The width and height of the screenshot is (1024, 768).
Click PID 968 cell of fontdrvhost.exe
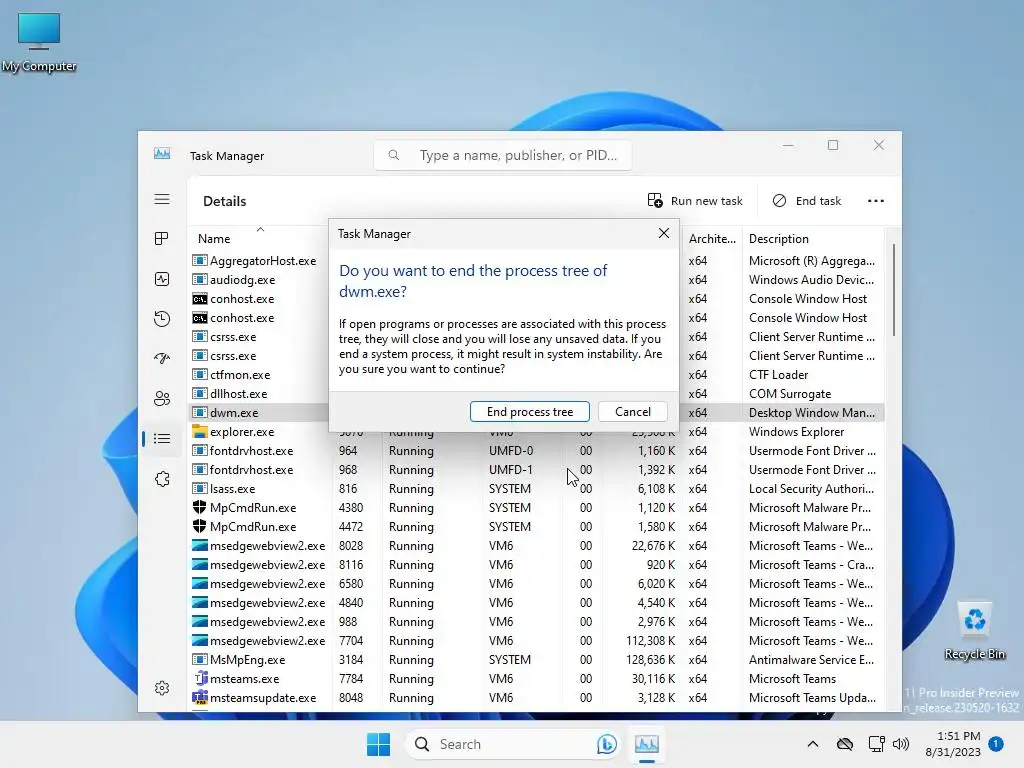click(348, 470)
